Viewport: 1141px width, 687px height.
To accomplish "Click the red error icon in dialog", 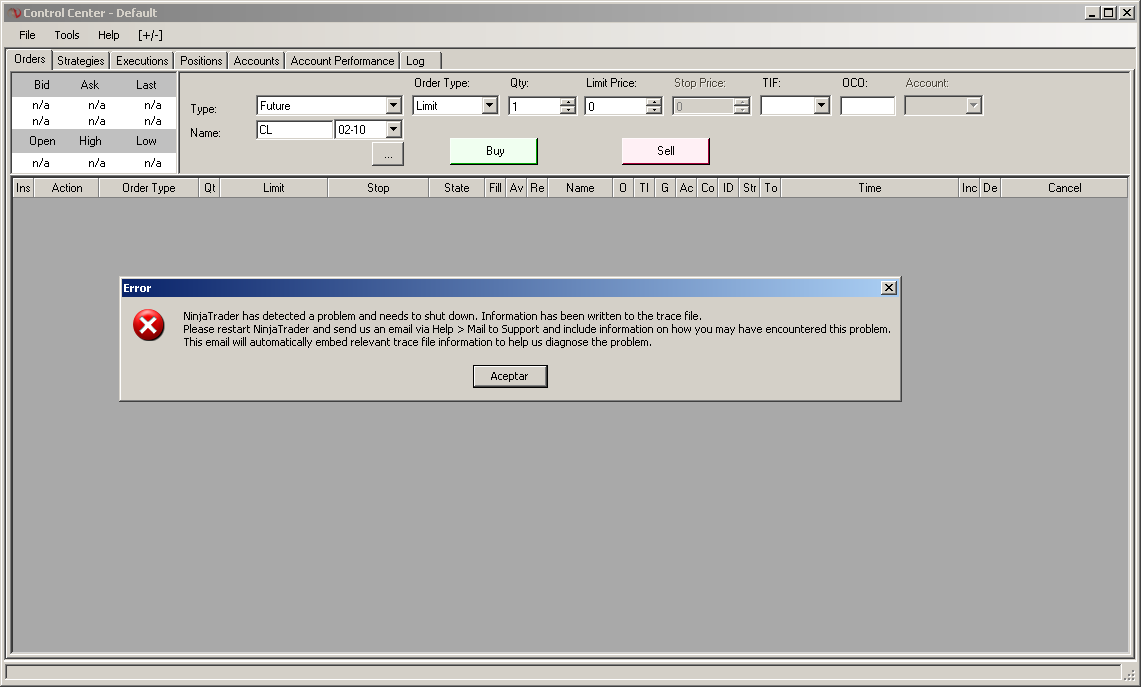I will tap(148, 325).
